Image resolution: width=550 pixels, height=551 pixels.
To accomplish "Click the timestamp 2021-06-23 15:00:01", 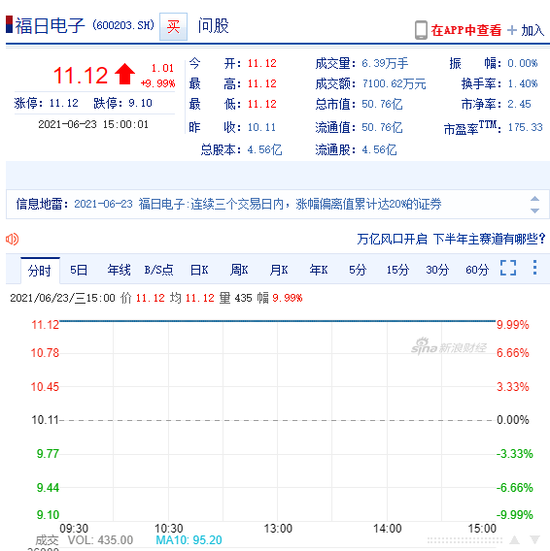I will tap(93, 124).
